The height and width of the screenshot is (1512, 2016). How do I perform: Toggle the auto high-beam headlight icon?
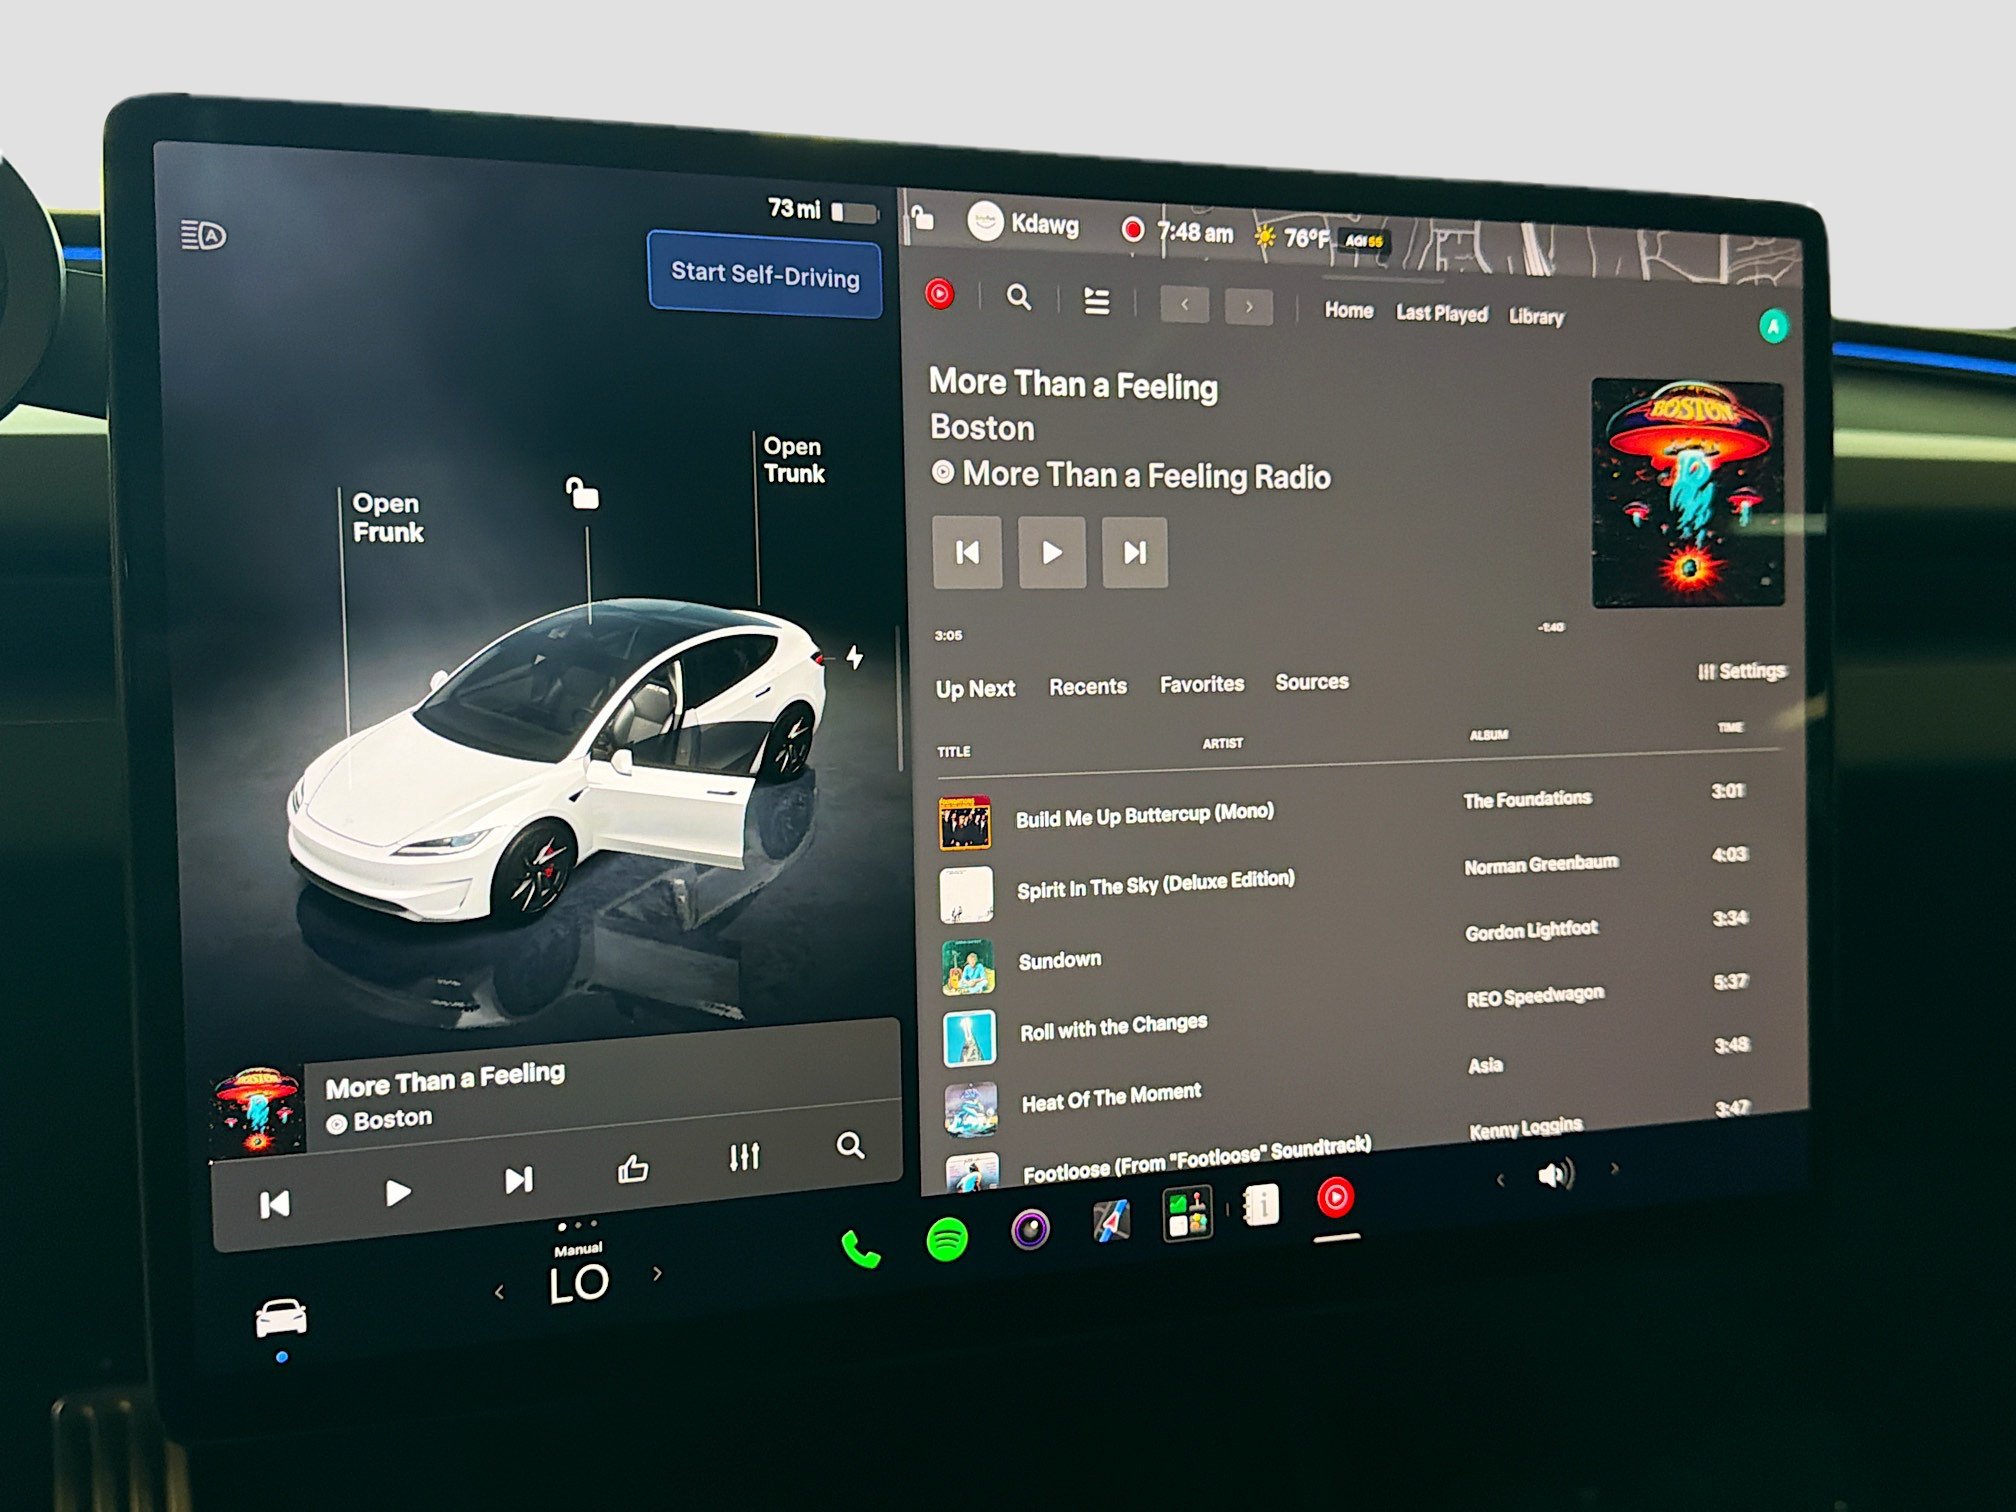click(203, 236)
